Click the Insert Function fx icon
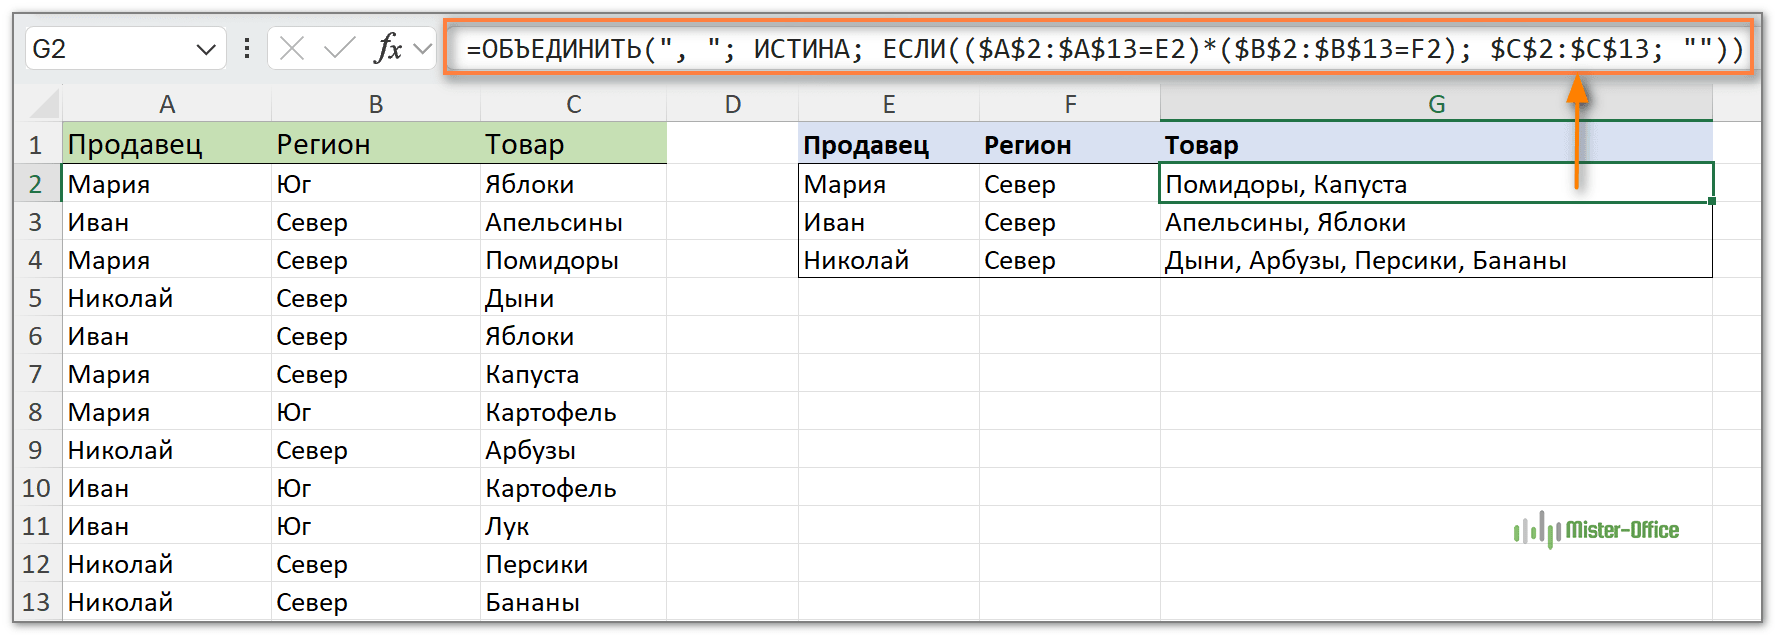 [x=388, y=48]
